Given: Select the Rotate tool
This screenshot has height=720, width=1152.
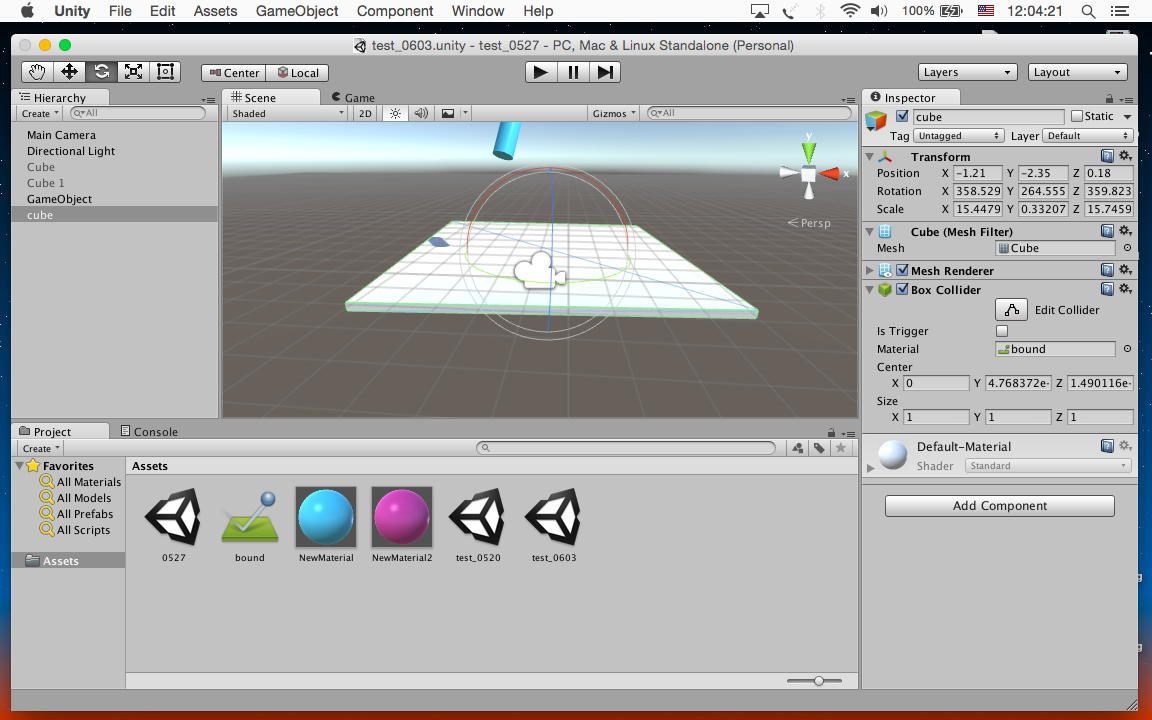Looking at the screenshot, I should coord(101,72).
